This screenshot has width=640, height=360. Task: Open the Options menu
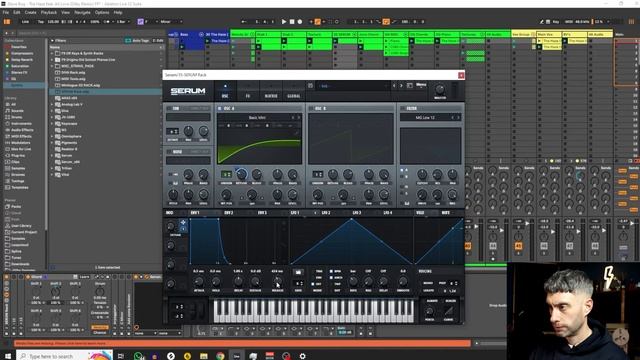(x=102, y=13)
